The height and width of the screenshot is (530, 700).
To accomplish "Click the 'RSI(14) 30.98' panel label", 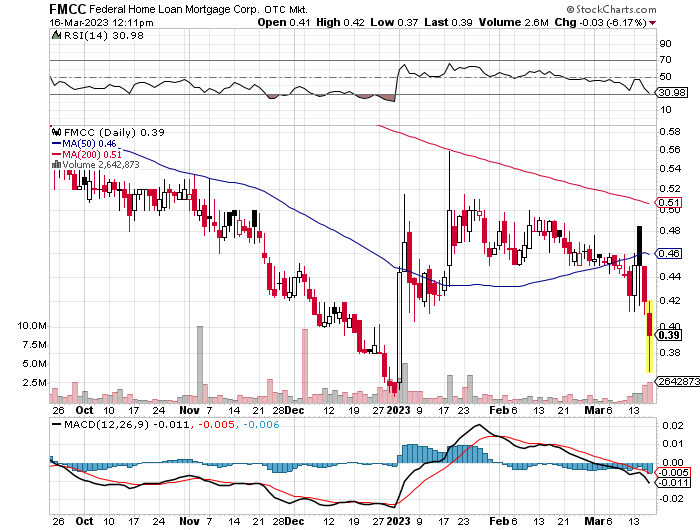I will point(104,35).
